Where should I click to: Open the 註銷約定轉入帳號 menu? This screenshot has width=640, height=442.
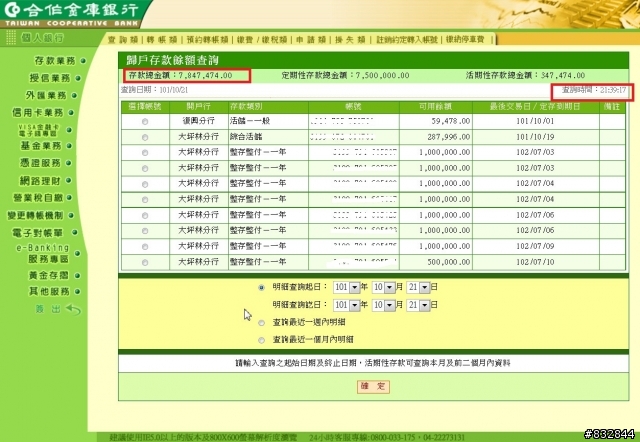pos(407,40)
